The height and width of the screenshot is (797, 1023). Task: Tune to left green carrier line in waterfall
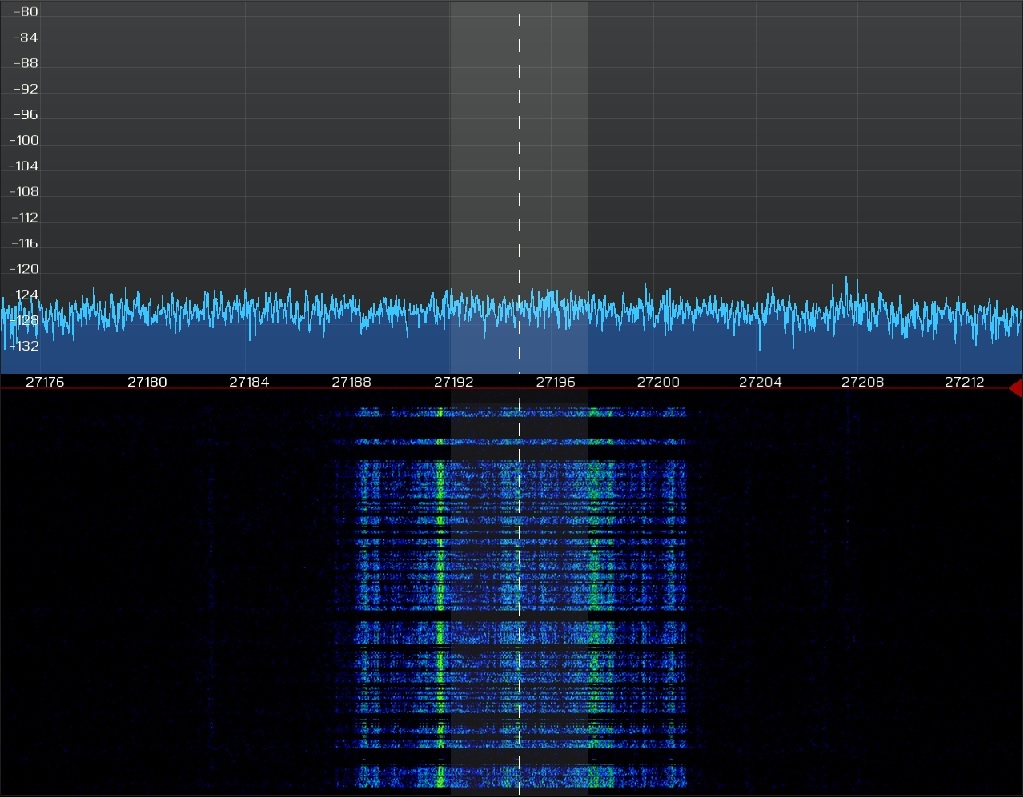point(440,600)
